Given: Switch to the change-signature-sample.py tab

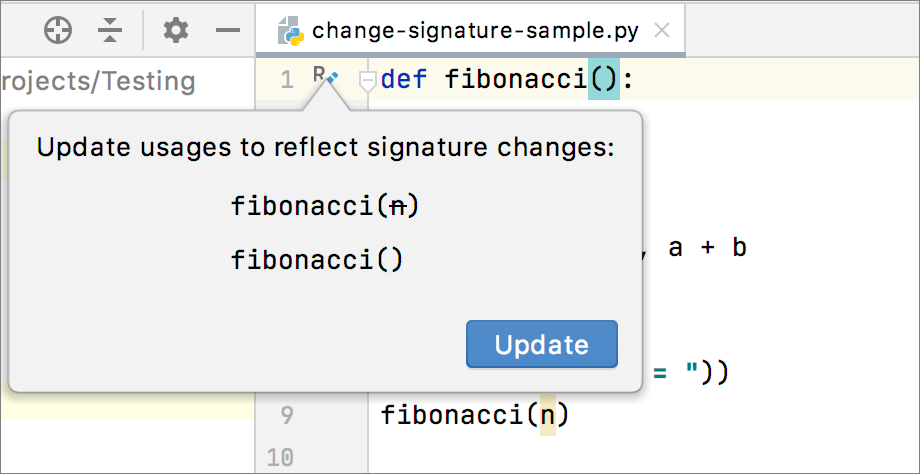Looking at the screenshot, I should (474, 30).
